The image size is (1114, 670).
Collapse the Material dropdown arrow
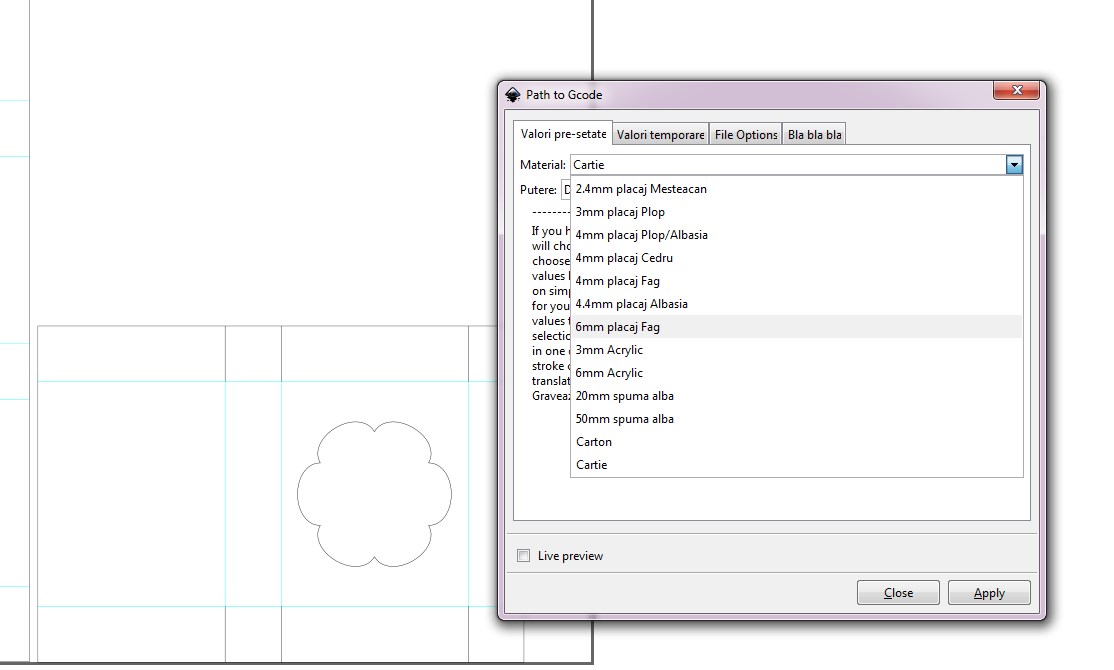pos(1014,165)
